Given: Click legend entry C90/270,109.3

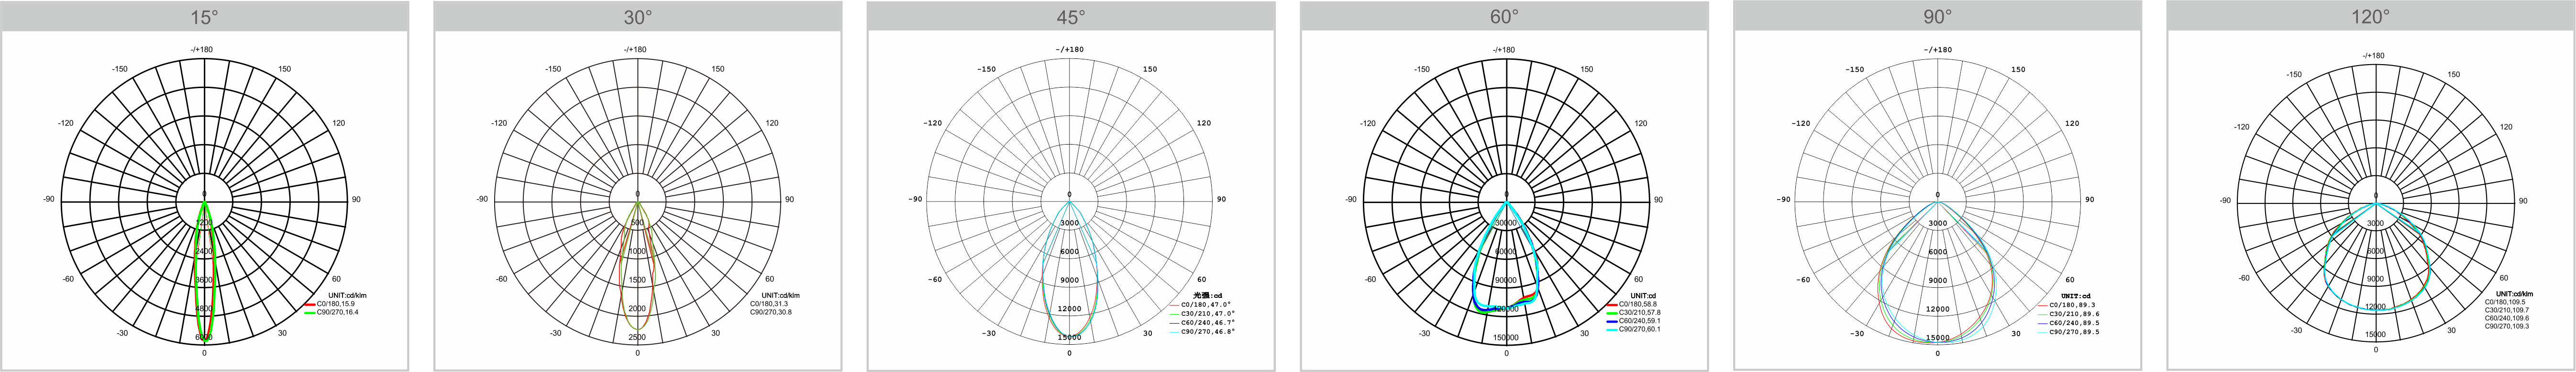Looking at the screenshot, I should 2507,326.
